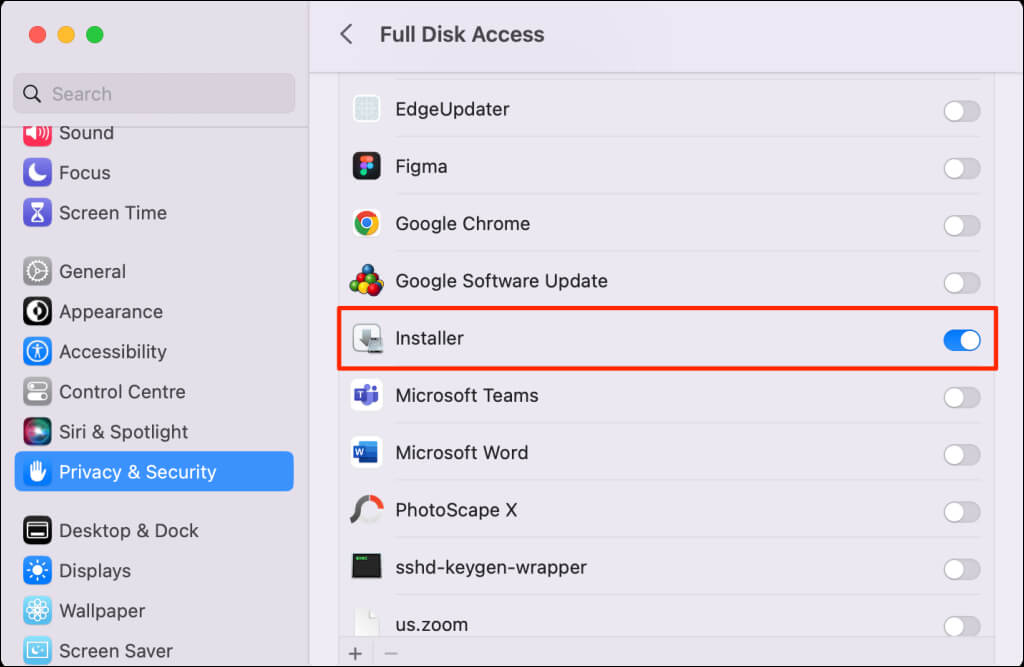
Task: Click the EdgeUpdater app icon
Action: [367, 109]
